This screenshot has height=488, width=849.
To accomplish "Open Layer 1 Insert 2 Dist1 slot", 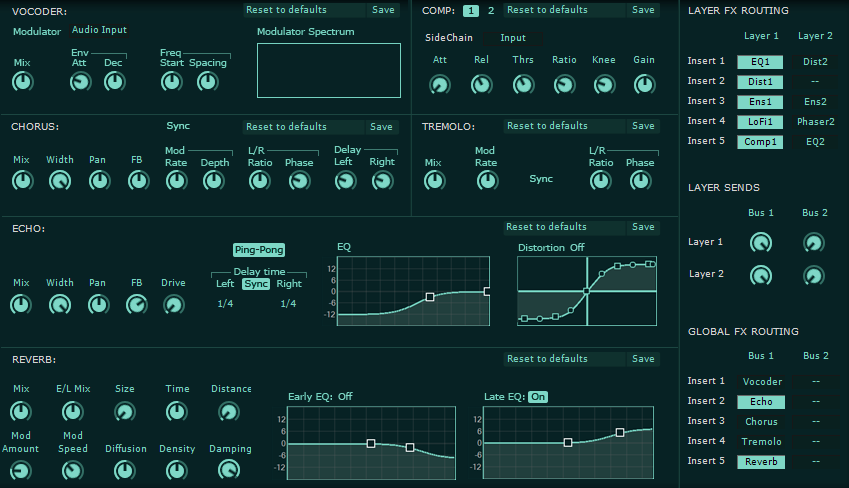I will [760, 82].
